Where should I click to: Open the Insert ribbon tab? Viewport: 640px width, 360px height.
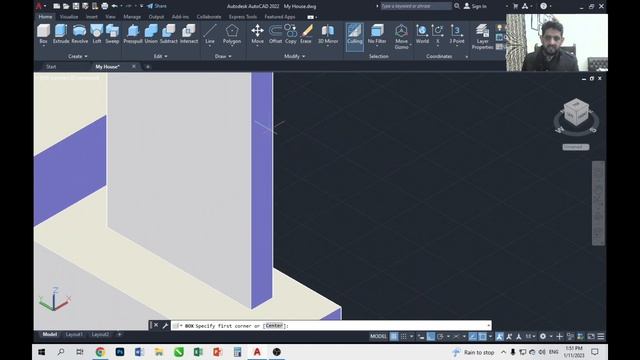coord(92,17)
